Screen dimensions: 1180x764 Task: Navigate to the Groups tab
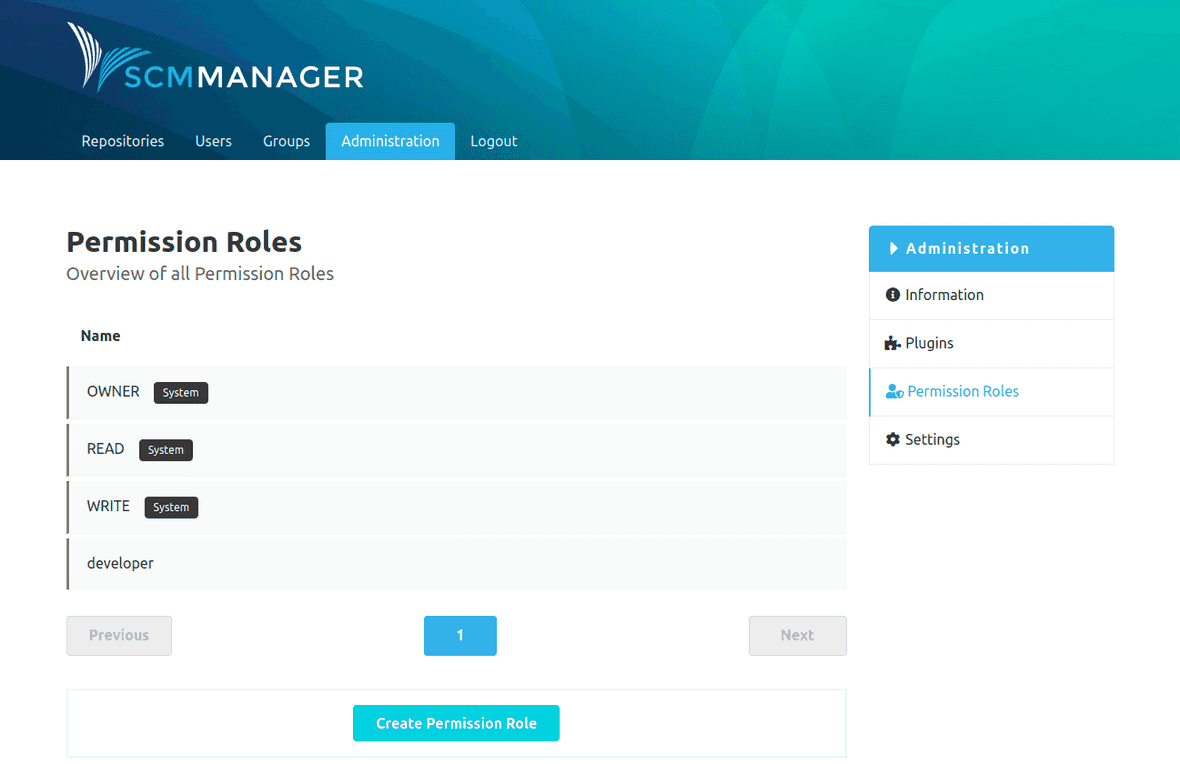[286, 141]
